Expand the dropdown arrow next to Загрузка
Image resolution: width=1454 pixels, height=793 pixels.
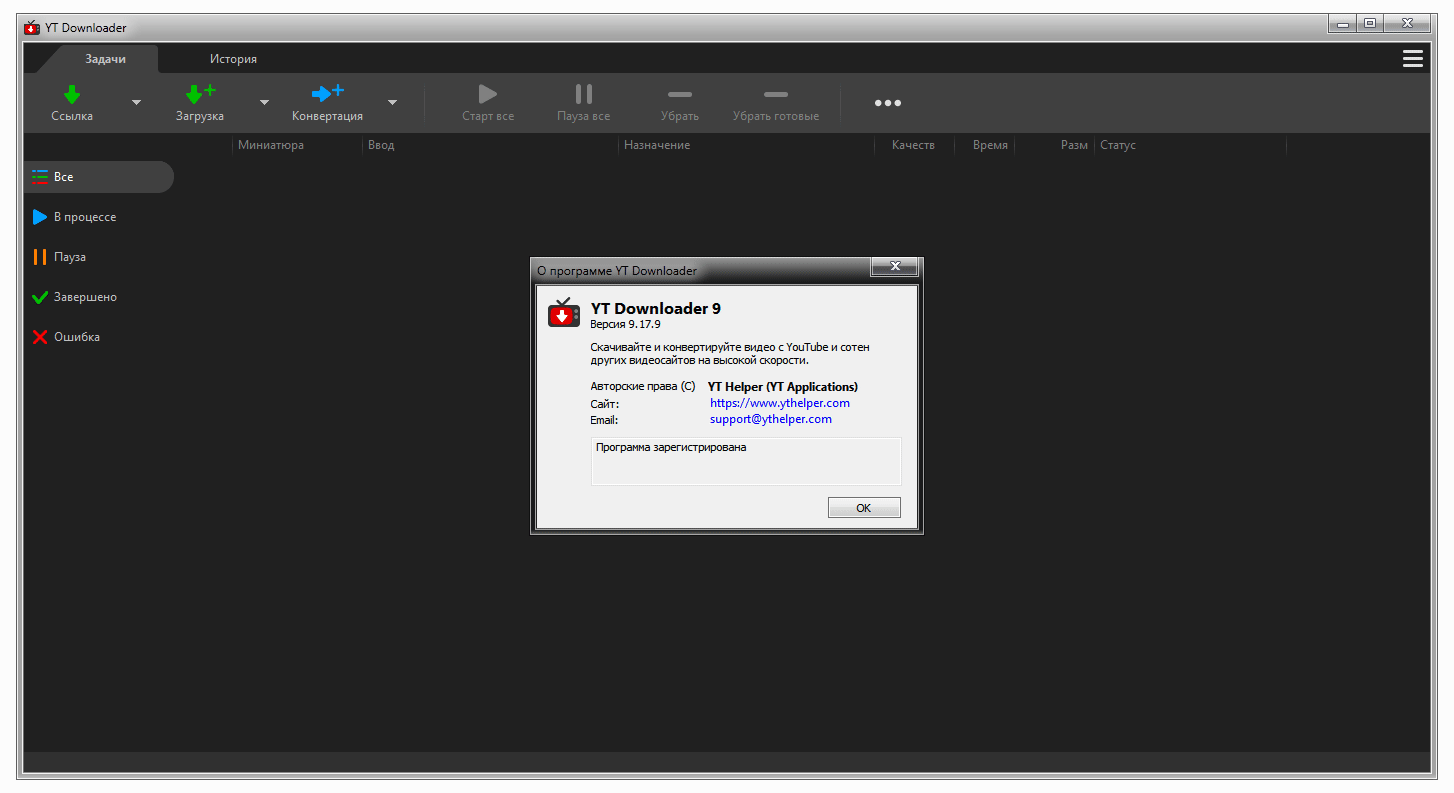(x=265, y=103)
